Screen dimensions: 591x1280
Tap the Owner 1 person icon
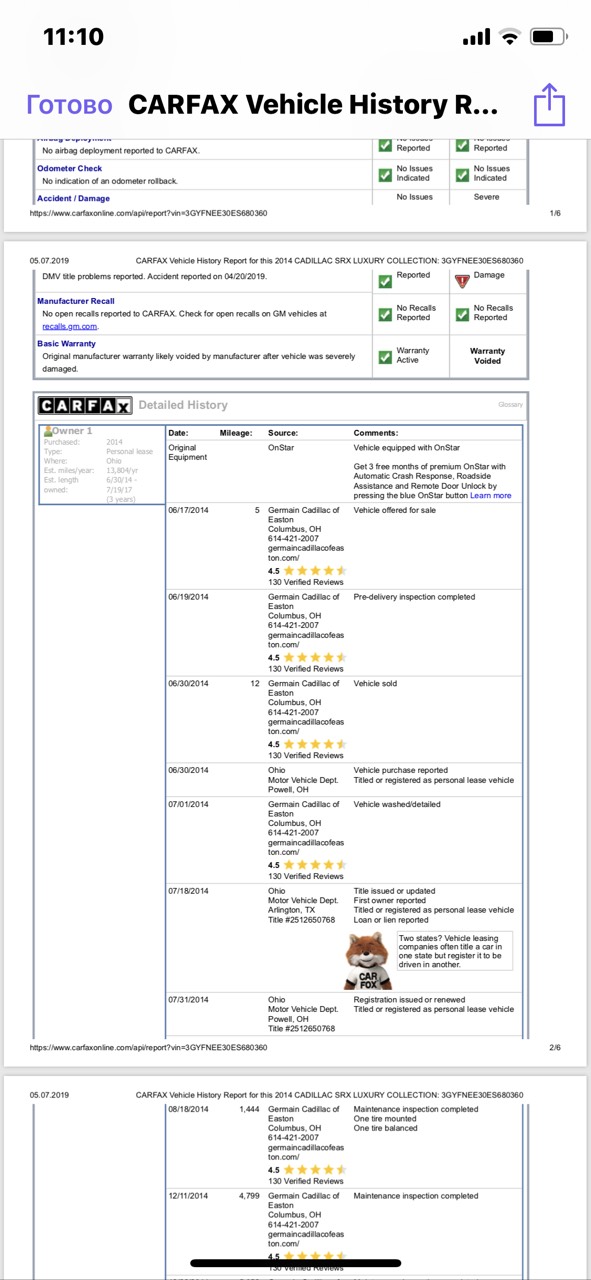(47, 431)
